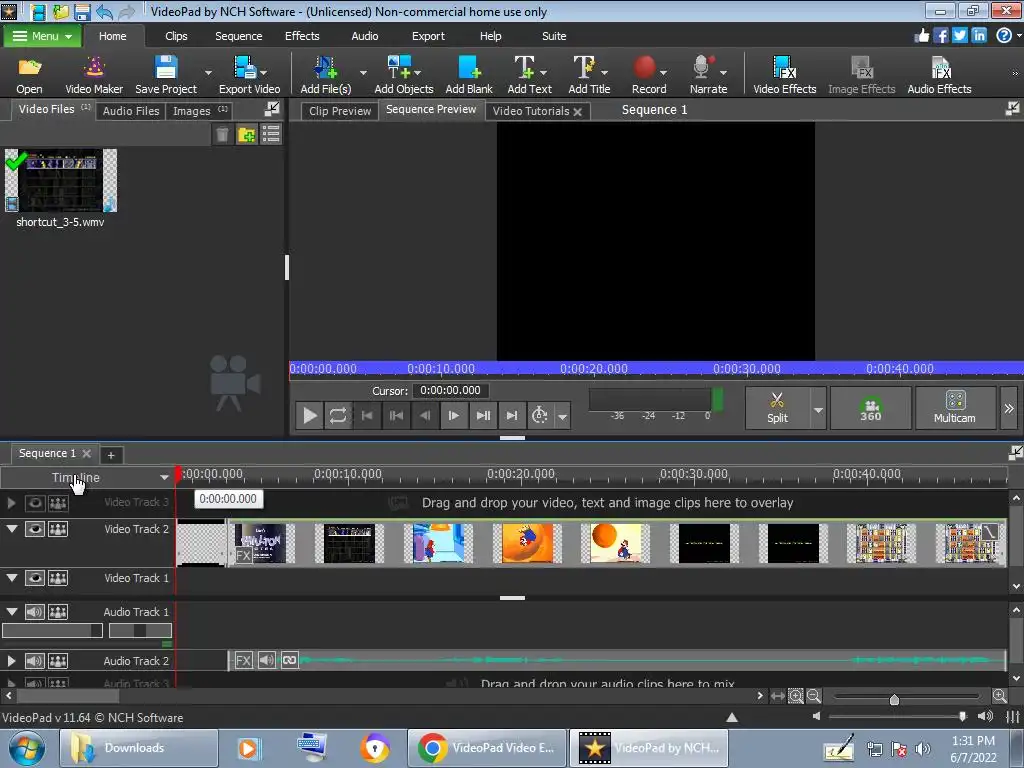Image resolution: width=1024 pixels, height=768 pixels.
Task: Click the thumbs-up like icon
Action: pos(921,35)
